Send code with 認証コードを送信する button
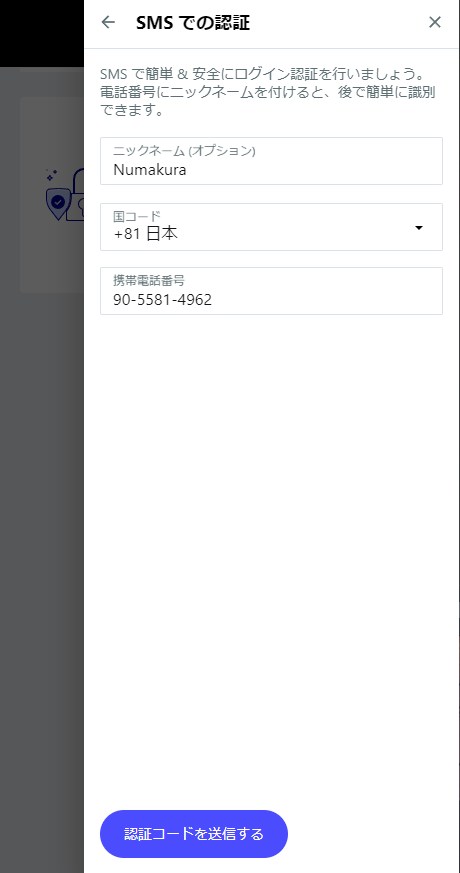 point(194,834)
